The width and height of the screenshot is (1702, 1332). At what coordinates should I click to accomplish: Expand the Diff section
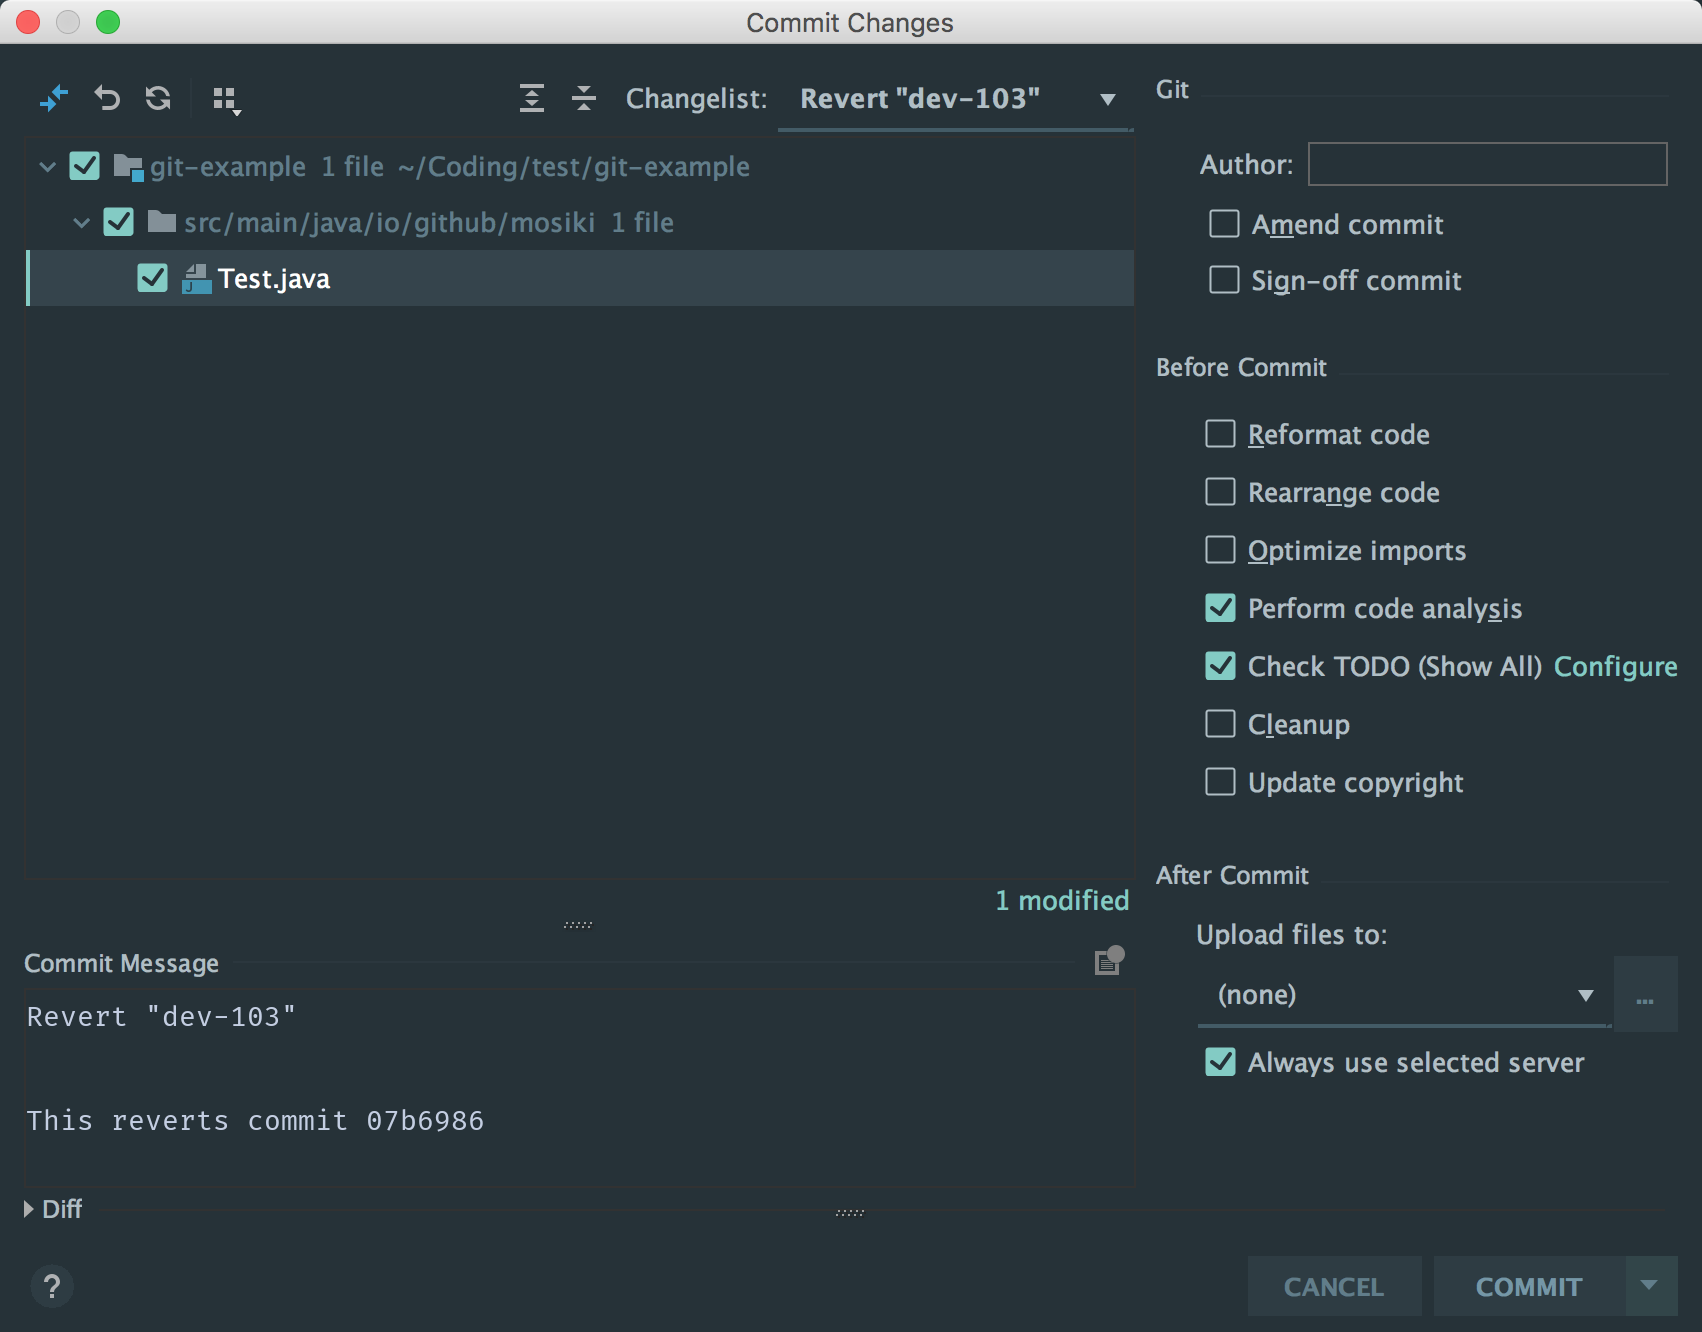coord(29,1209)
